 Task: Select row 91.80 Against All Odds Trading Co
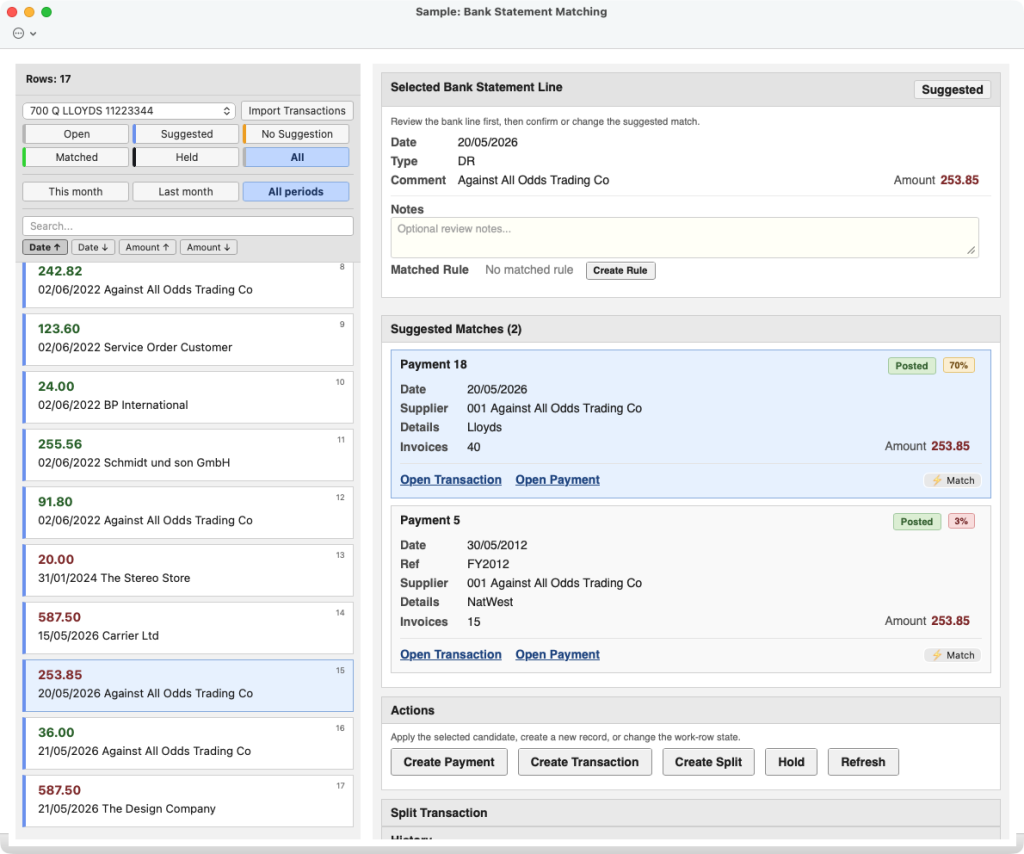tap(188, 512)
